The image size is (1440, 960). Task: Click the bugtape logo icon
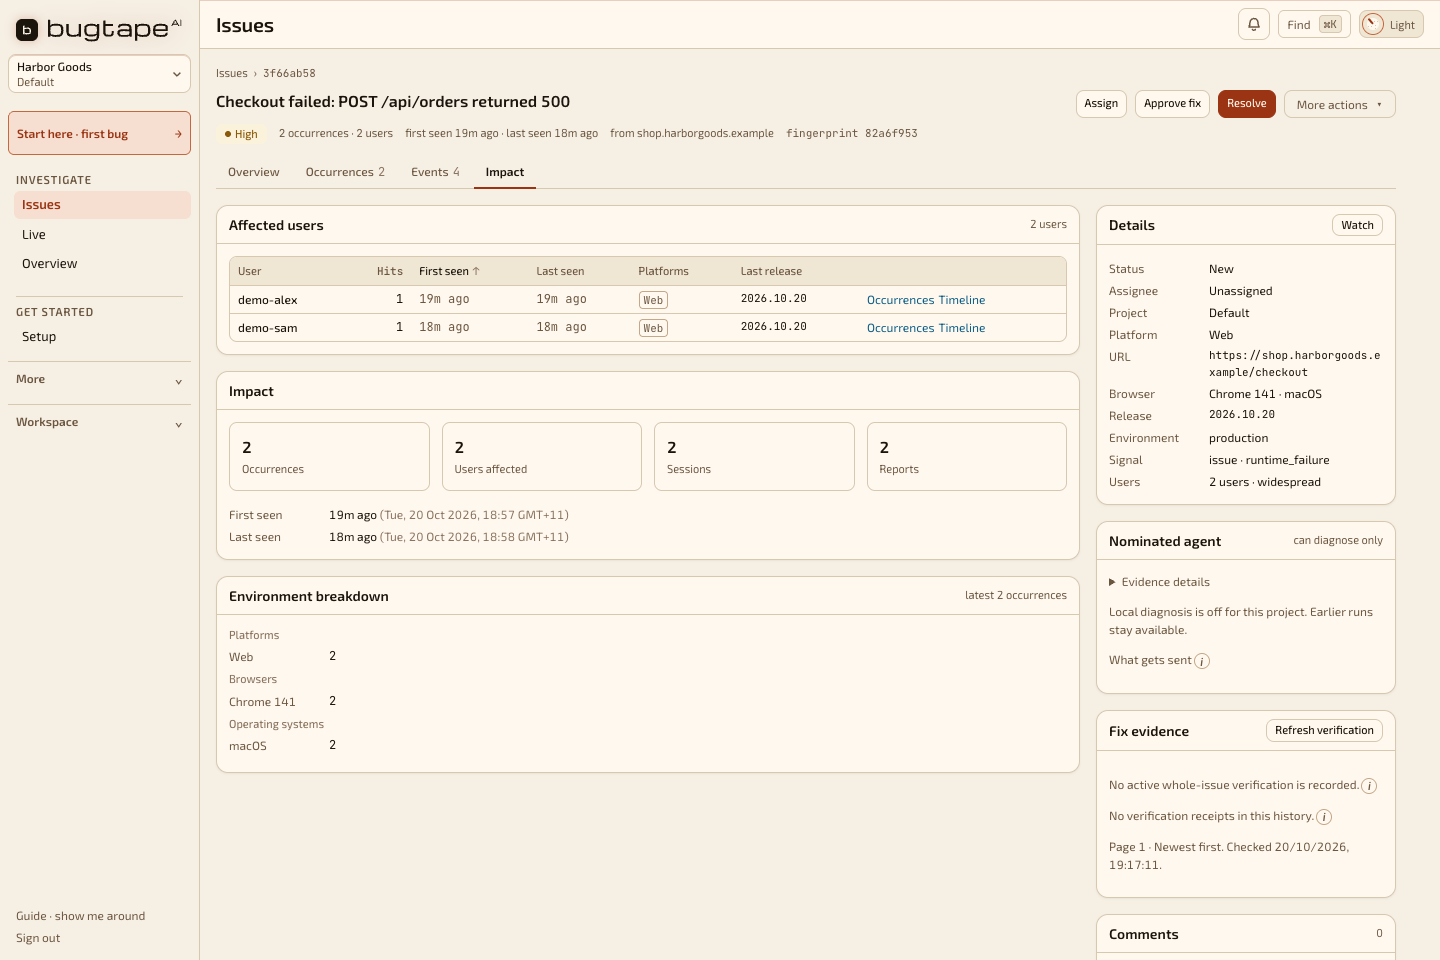(x=27, y=30)
